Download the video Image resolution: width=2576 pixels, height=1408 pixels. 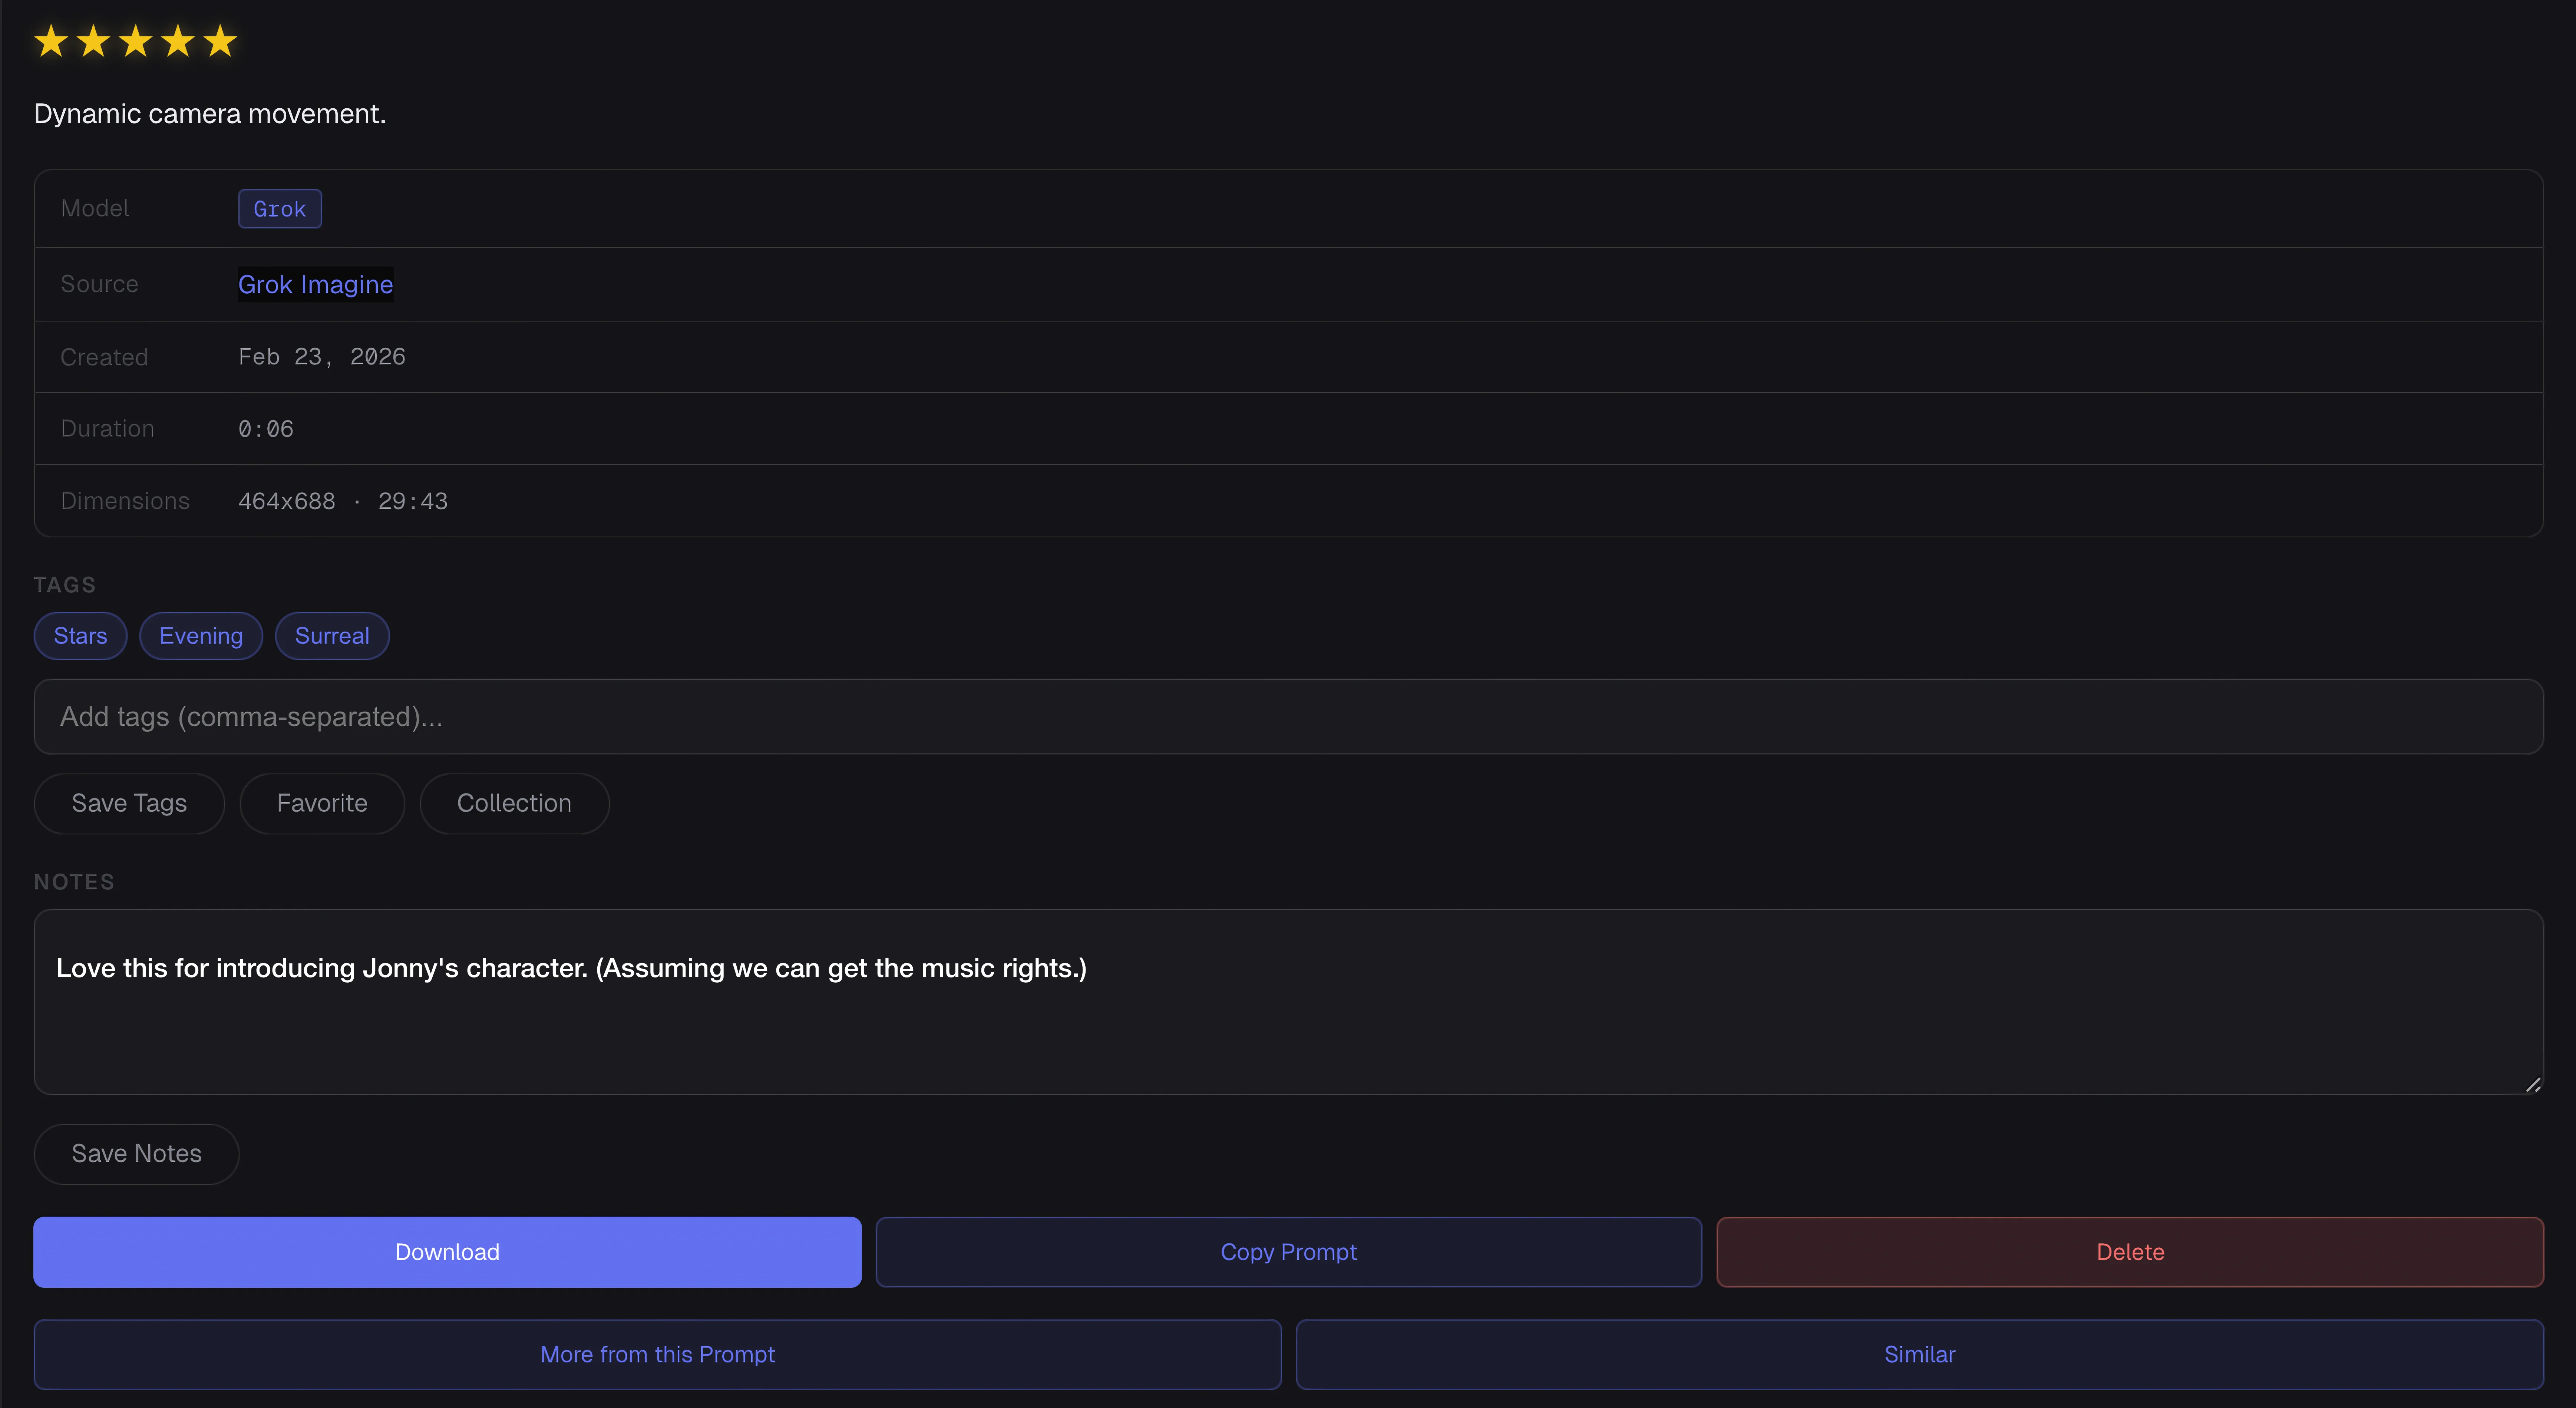coord(447,1251)
